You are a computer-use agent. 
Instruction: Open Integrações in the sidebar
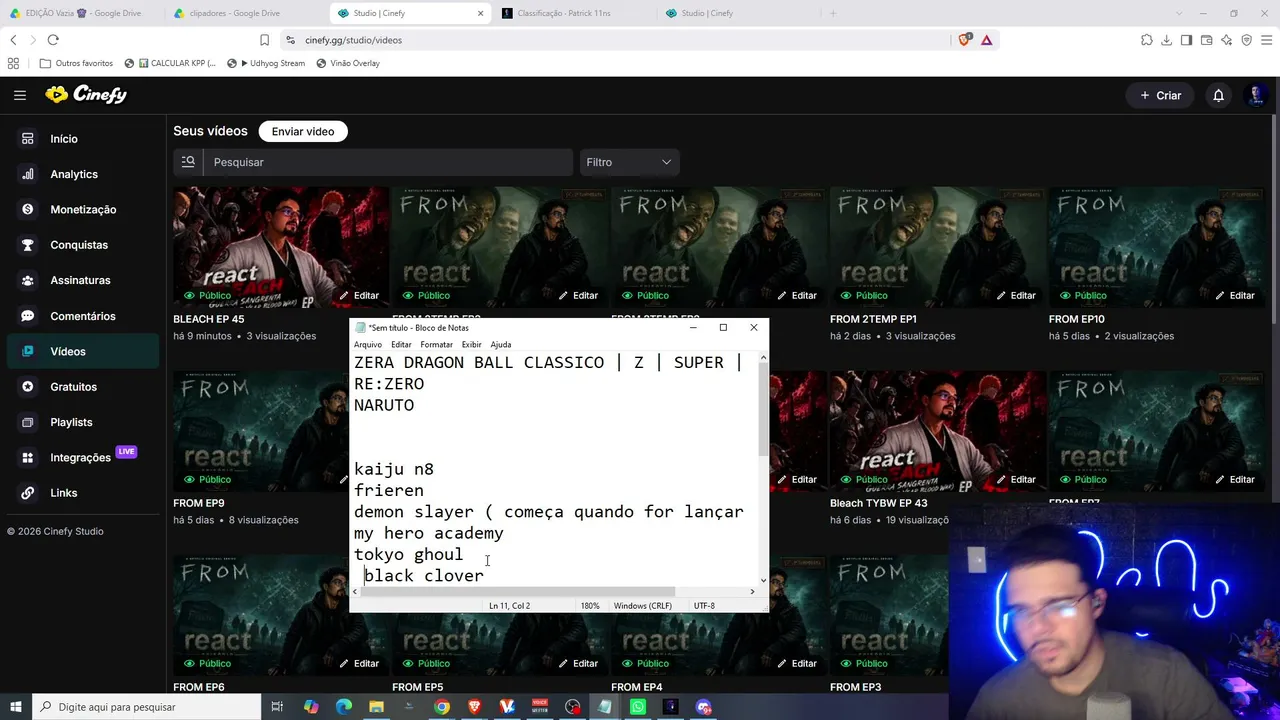pos(83,458)
